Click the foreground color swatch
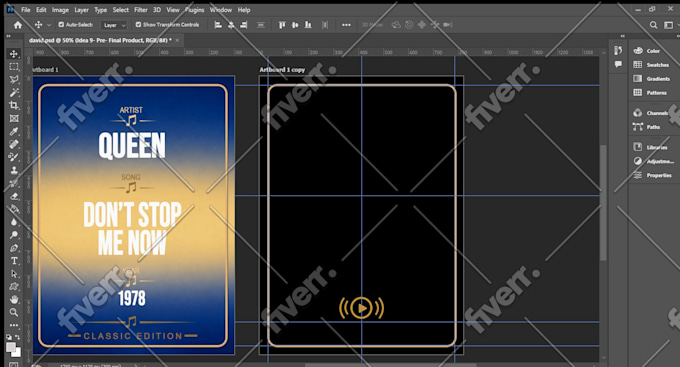This screenshot has width=680, height=367. [10, 347]
